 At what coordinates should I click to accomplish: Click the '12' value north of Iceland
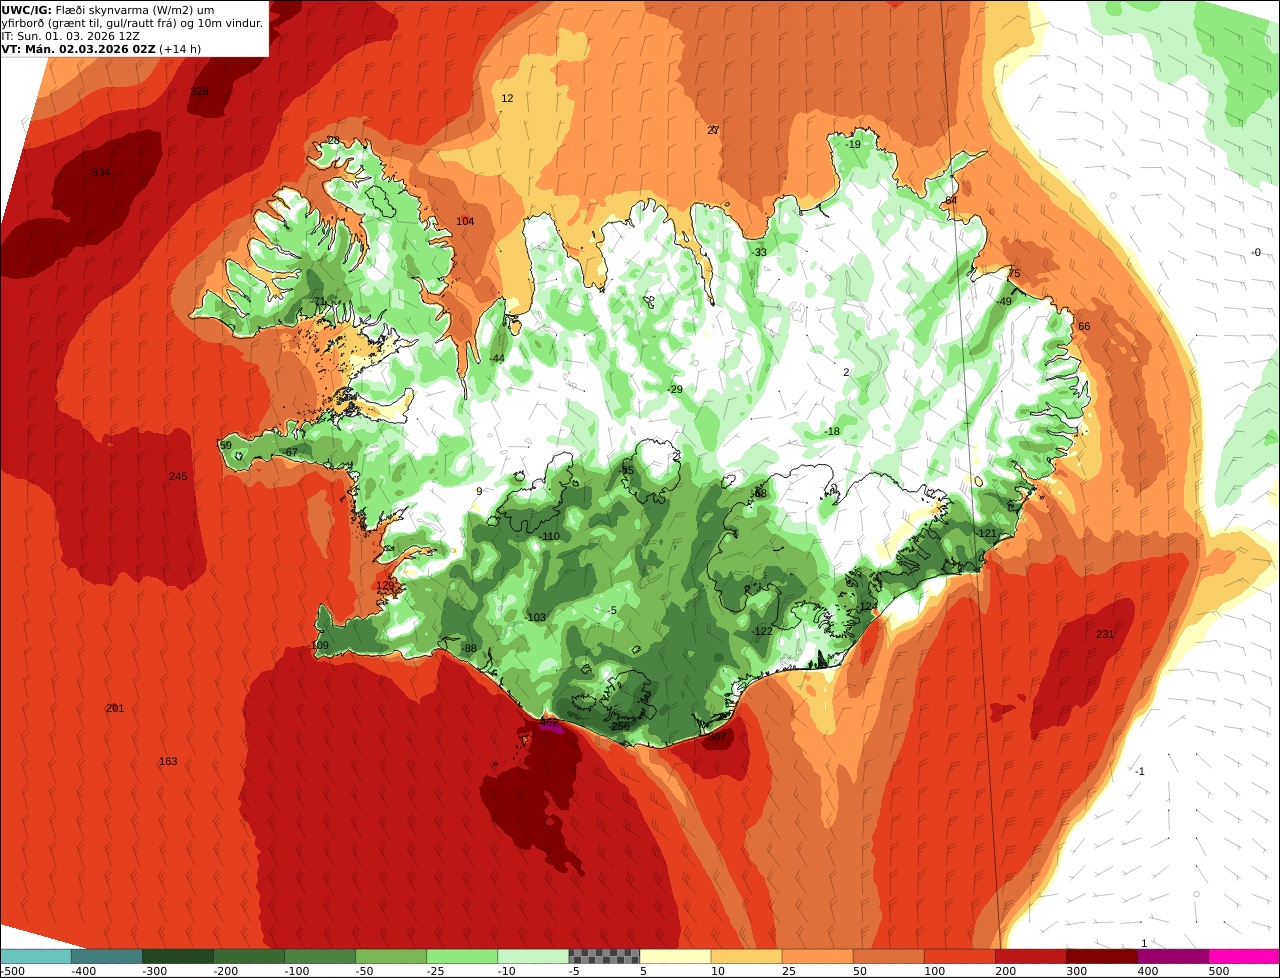pos(507,99)
